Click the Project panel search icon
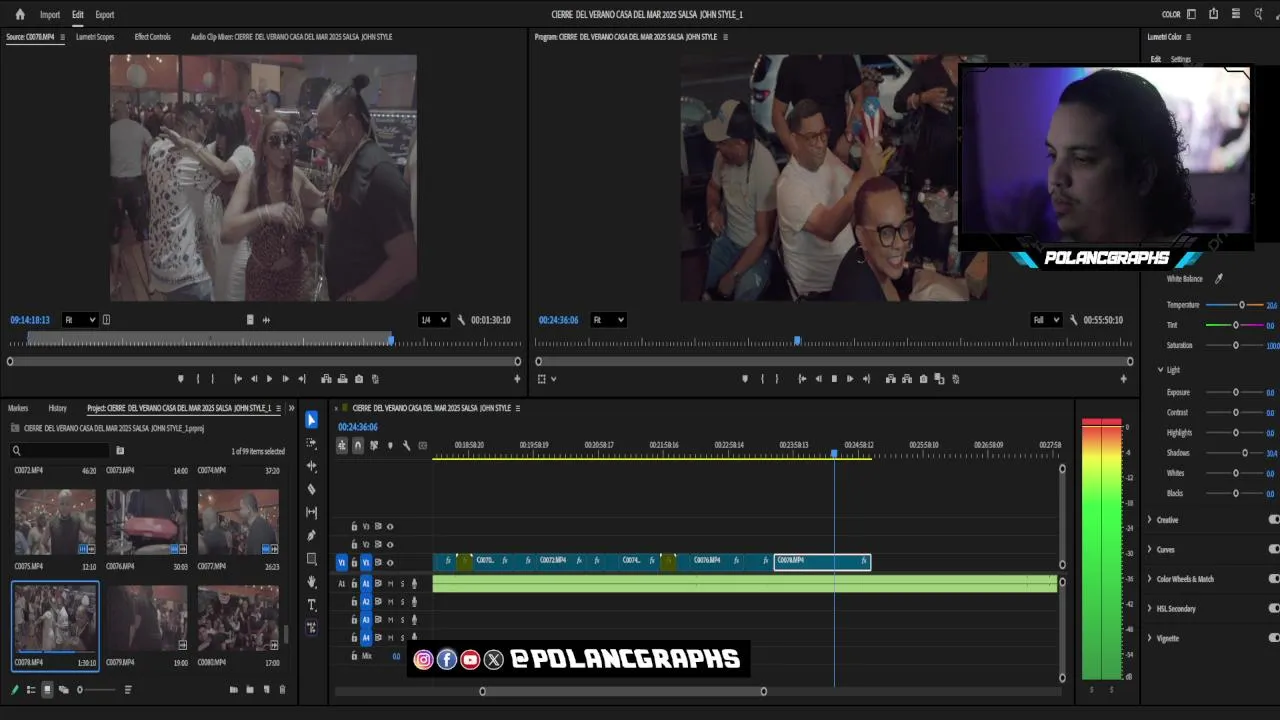The image size is (1280, 720). click(16, 451)
